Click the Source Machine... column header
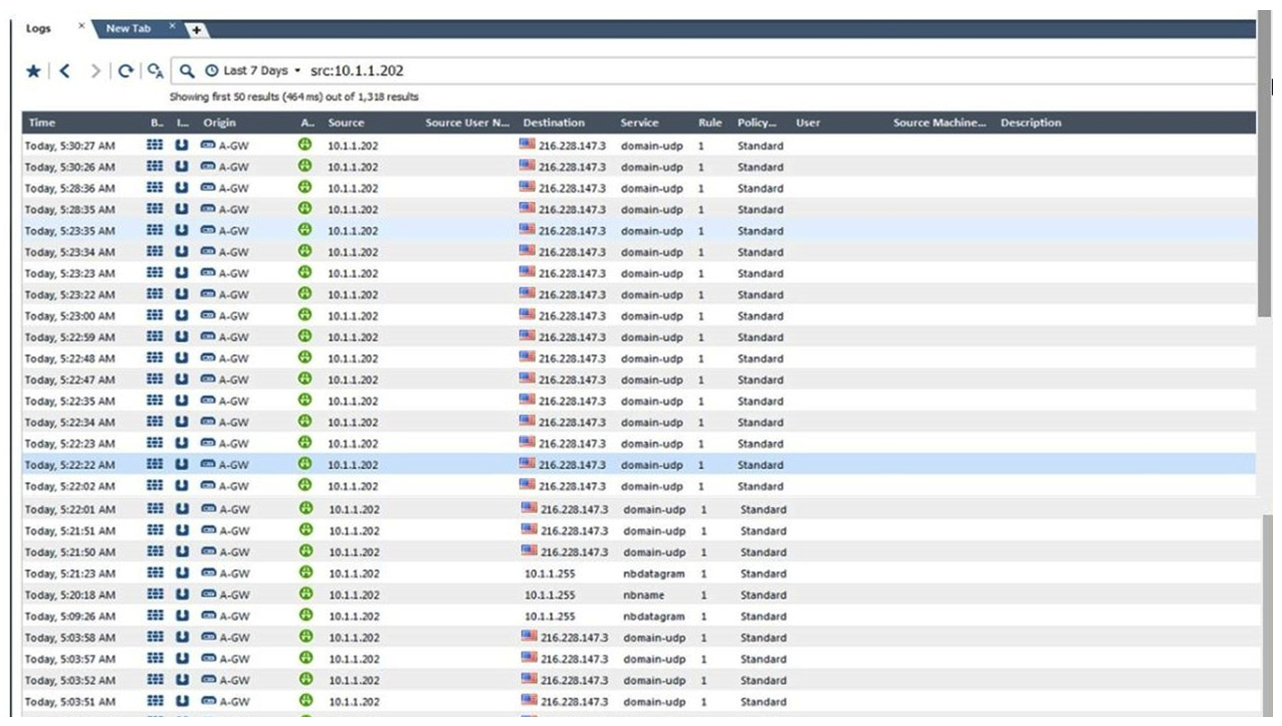Viewport: 1282px width, 726px height. (940, 123)
